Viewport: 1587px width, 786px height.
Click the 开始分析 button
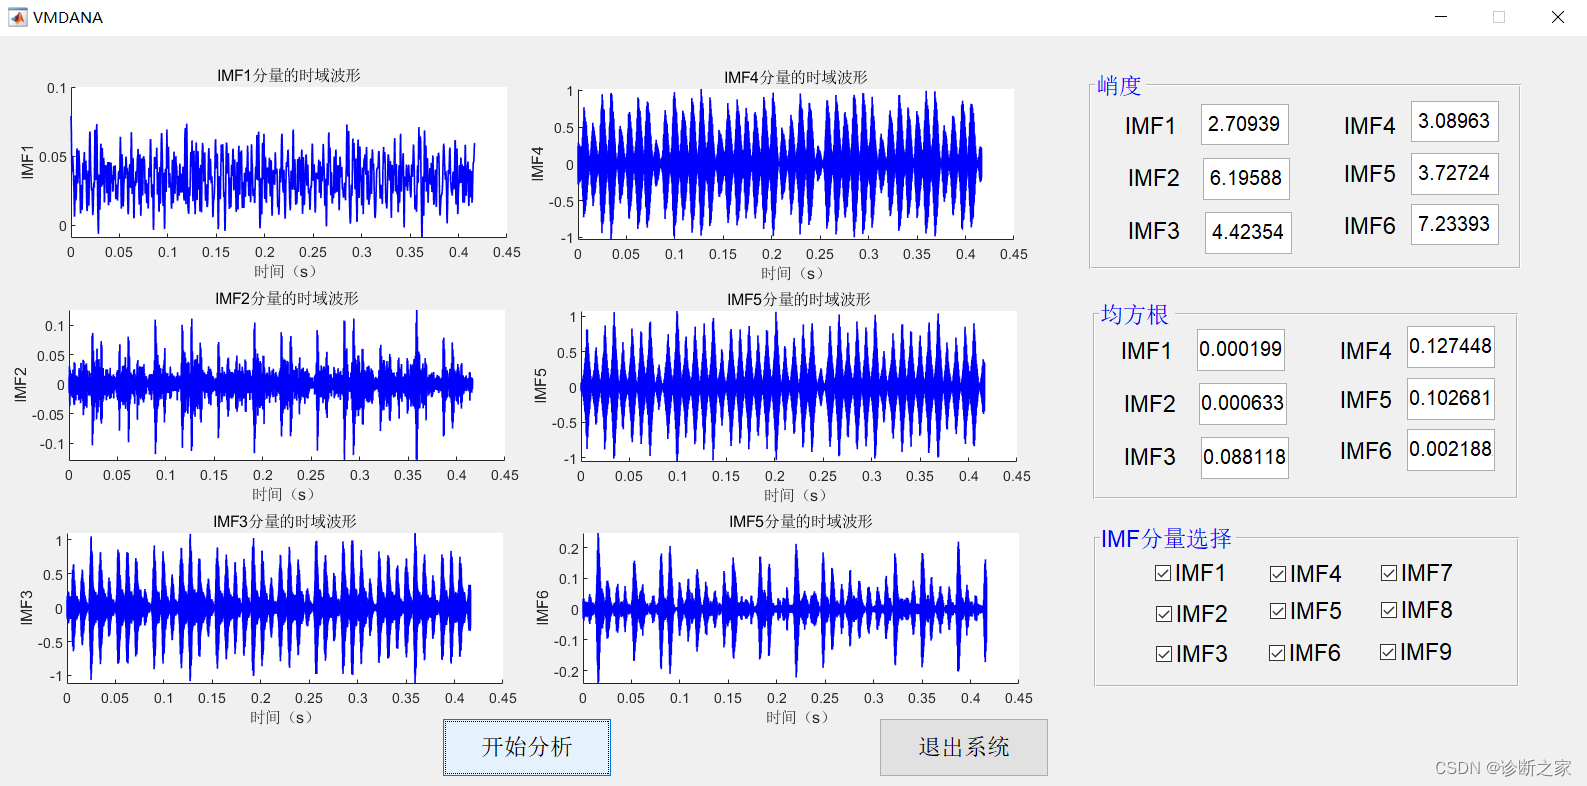(527, 747)
